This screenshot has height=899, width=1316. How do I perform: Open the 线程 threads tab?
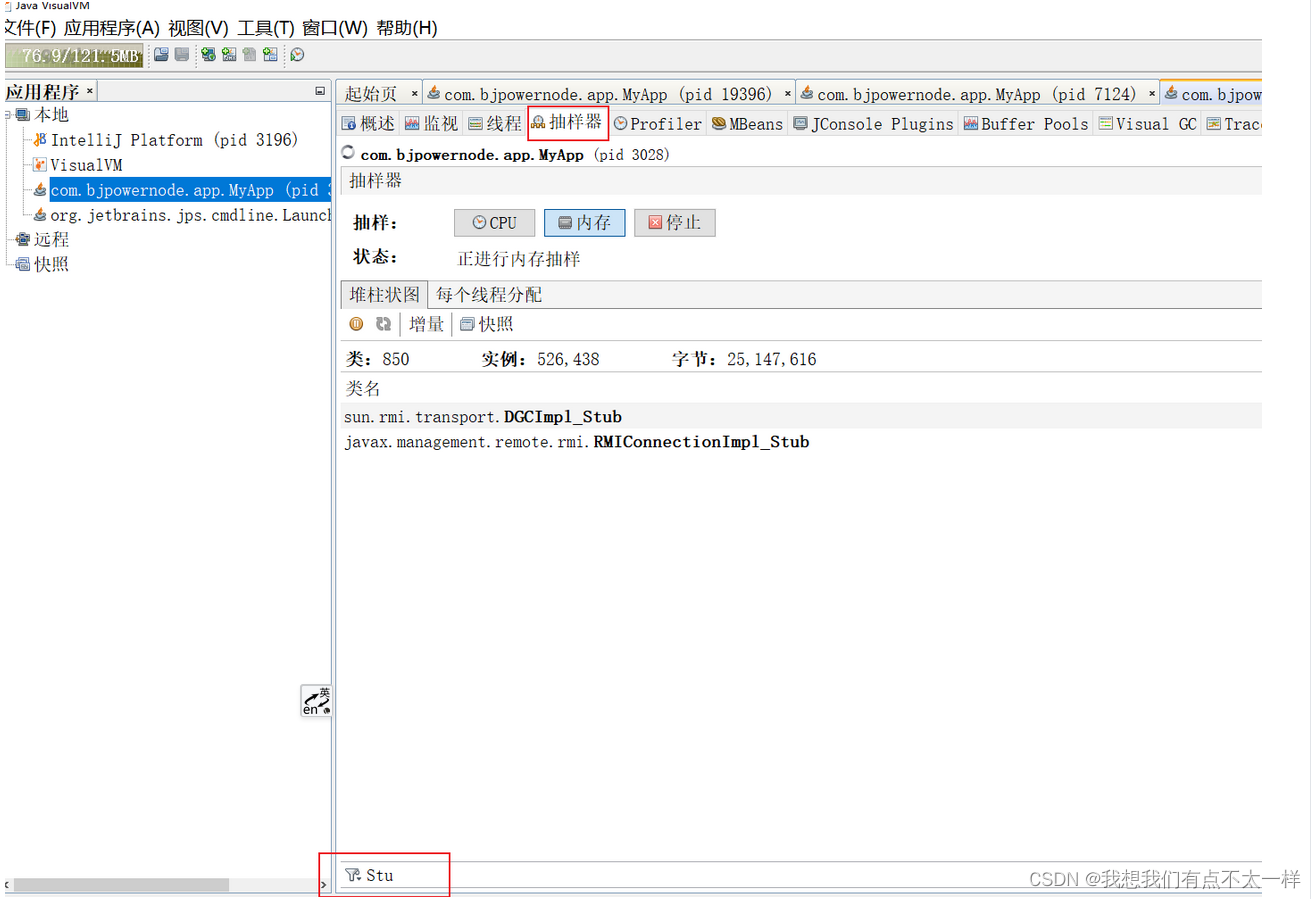[494, 124]
